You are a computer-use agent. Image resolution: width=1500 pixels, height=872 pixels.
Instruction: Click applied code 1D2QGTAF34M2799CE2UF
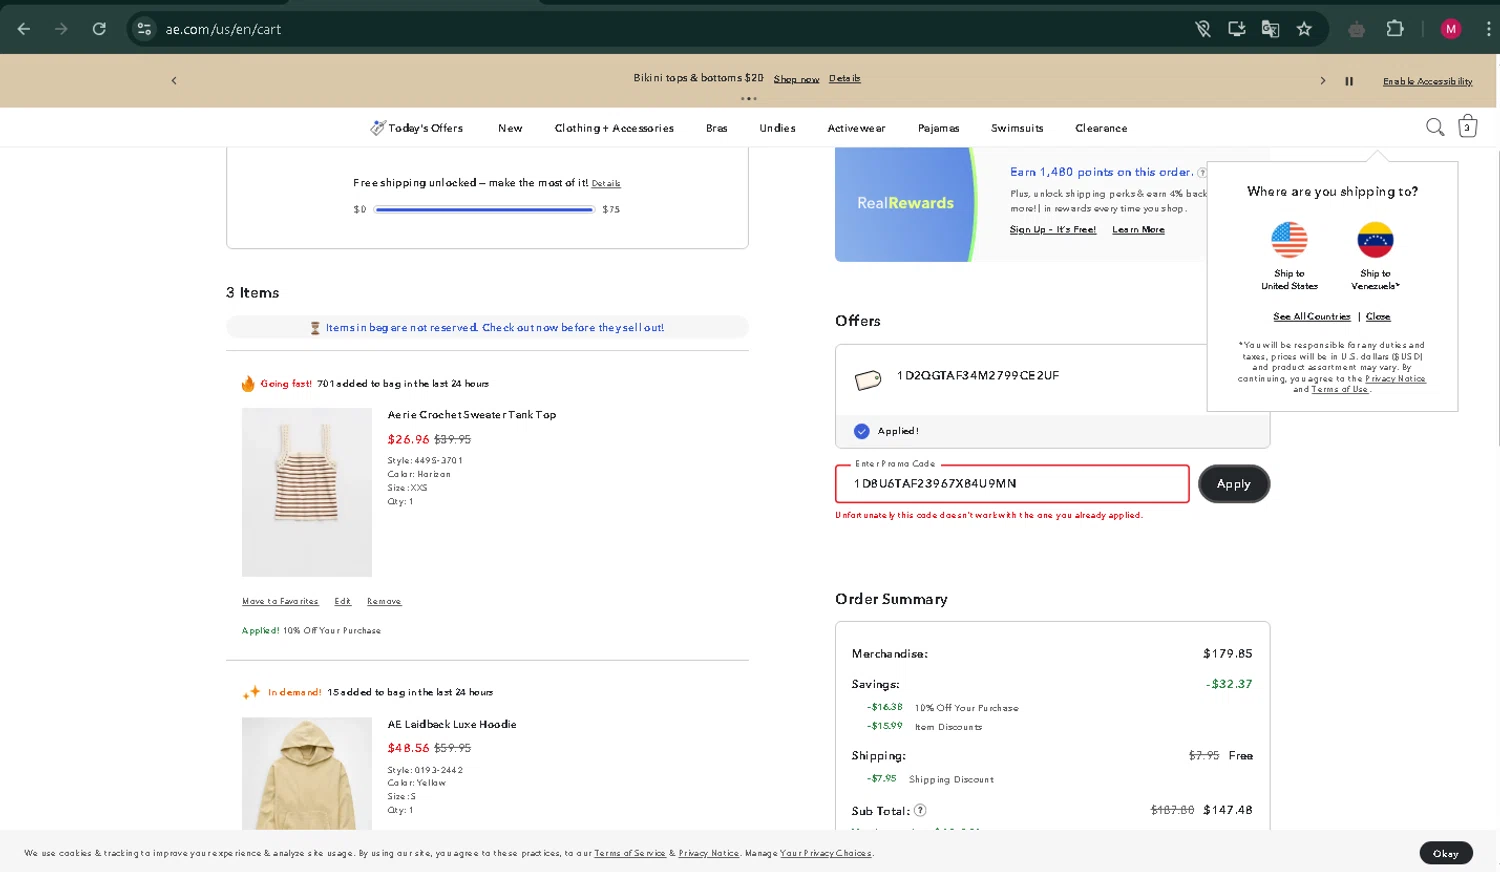click(x=978, y=376)
